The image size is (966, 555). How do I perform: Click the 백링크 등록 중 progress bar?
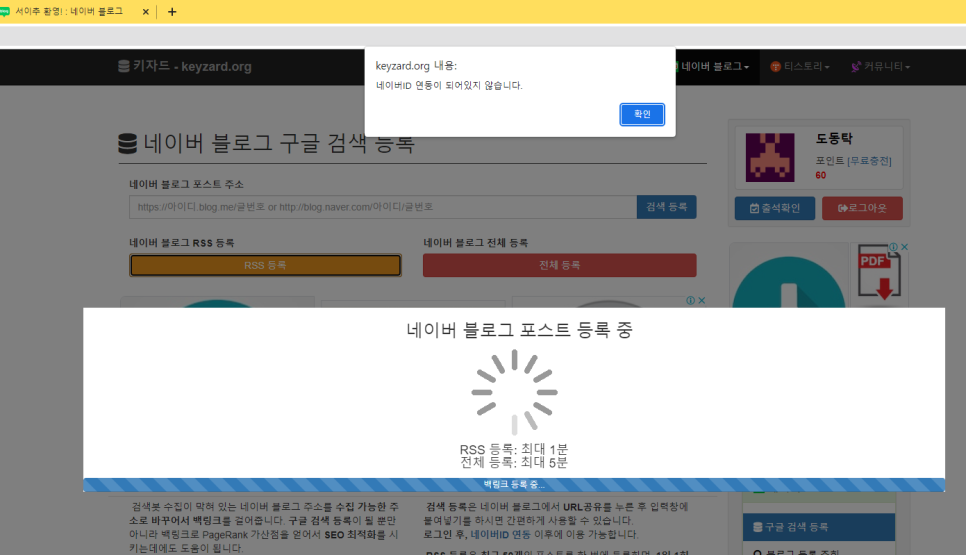pyautogui.click(x=514, y=485)
